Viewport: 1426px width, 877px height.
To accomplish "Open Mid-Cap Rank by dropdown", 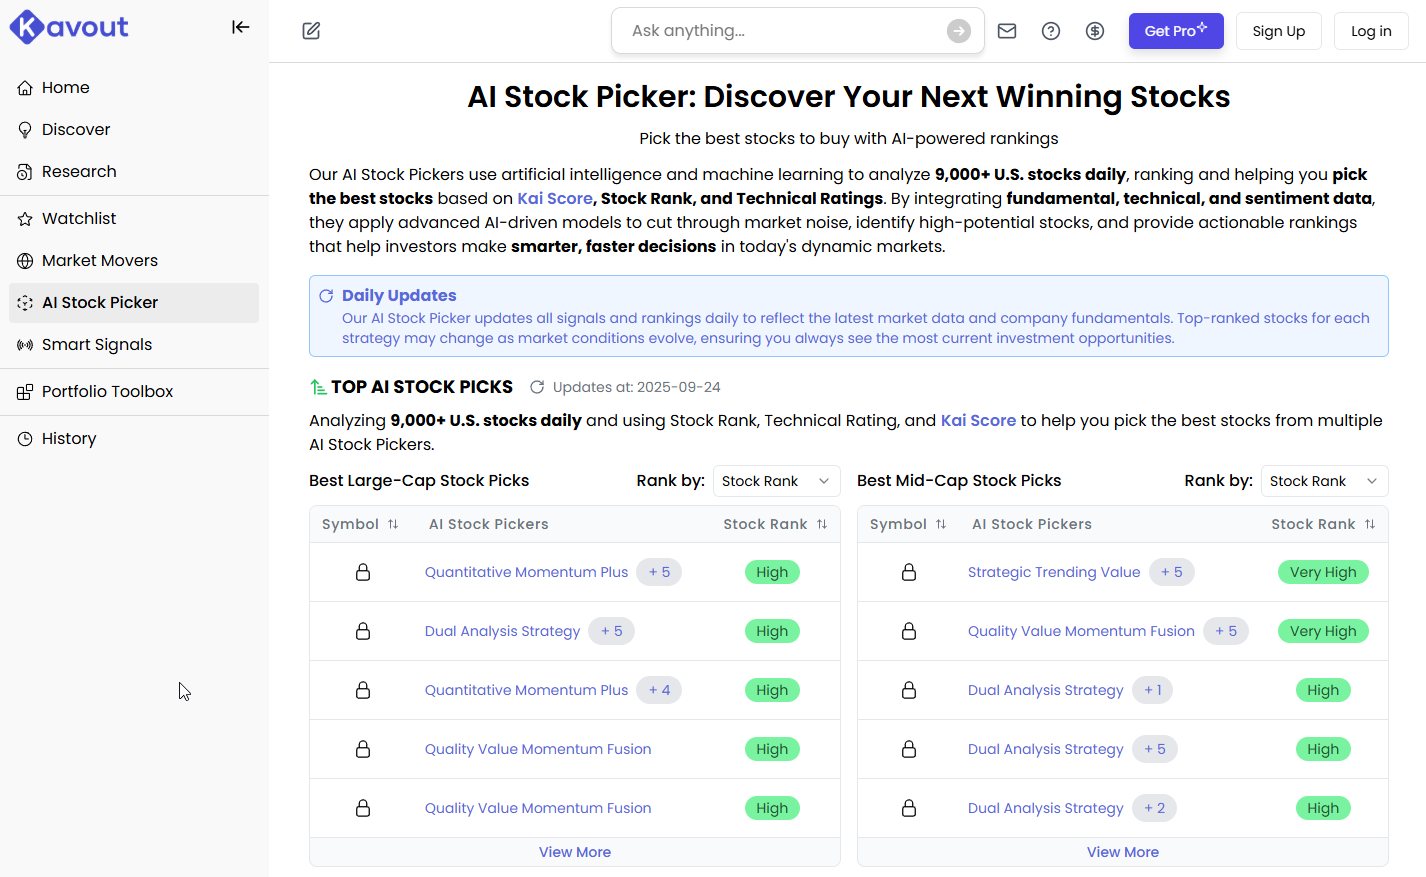I will pos(1323,481).
